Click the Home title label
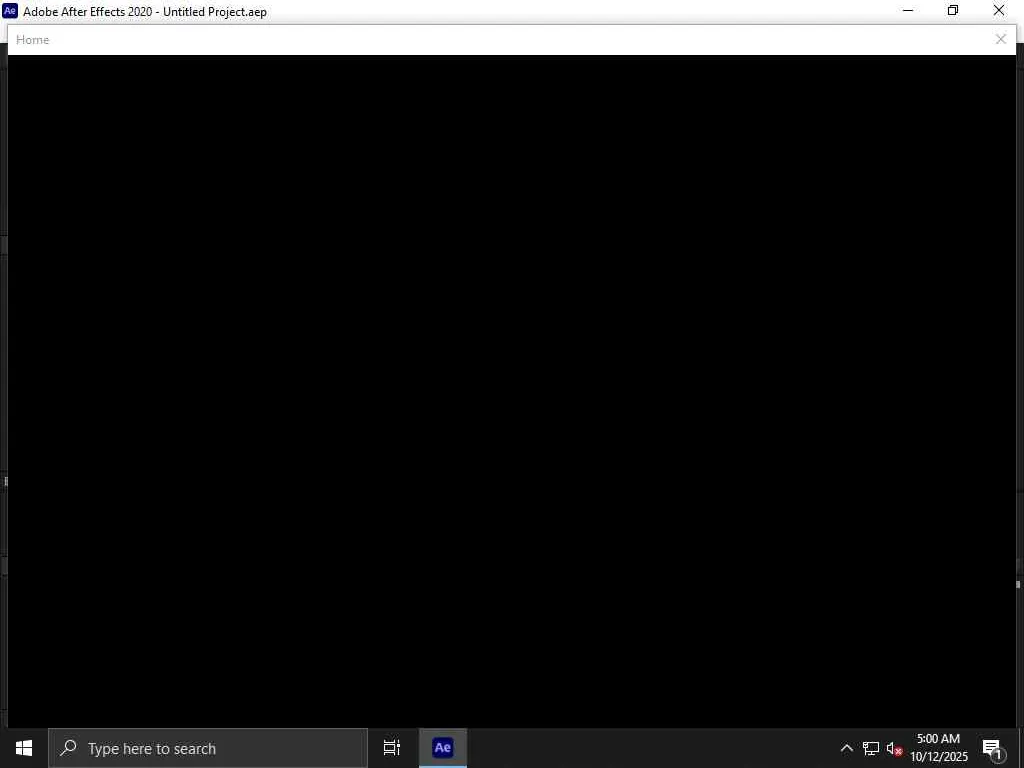 pos(33,40)
